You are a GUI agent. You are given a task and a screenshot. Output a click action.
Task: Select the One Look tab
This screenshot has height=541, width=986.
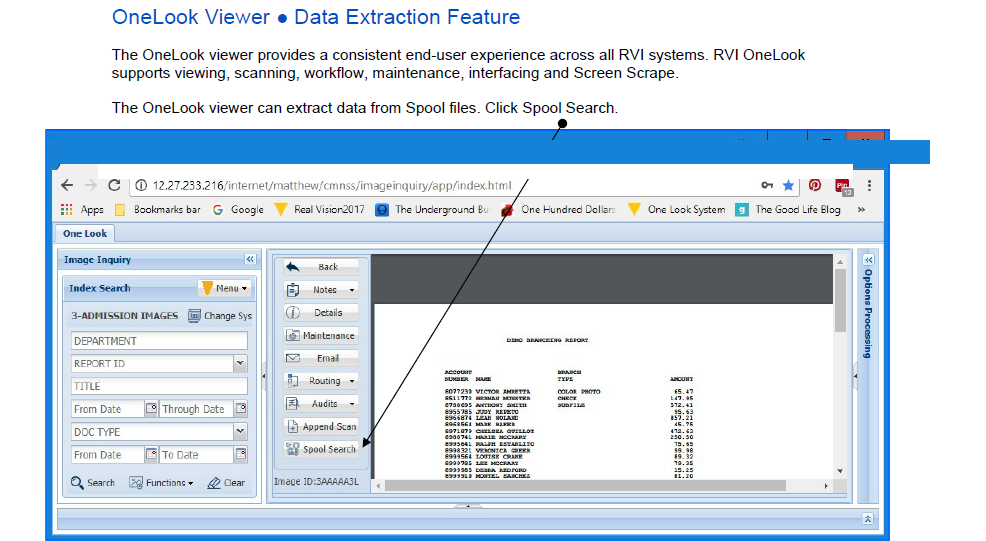pos(85,233)
